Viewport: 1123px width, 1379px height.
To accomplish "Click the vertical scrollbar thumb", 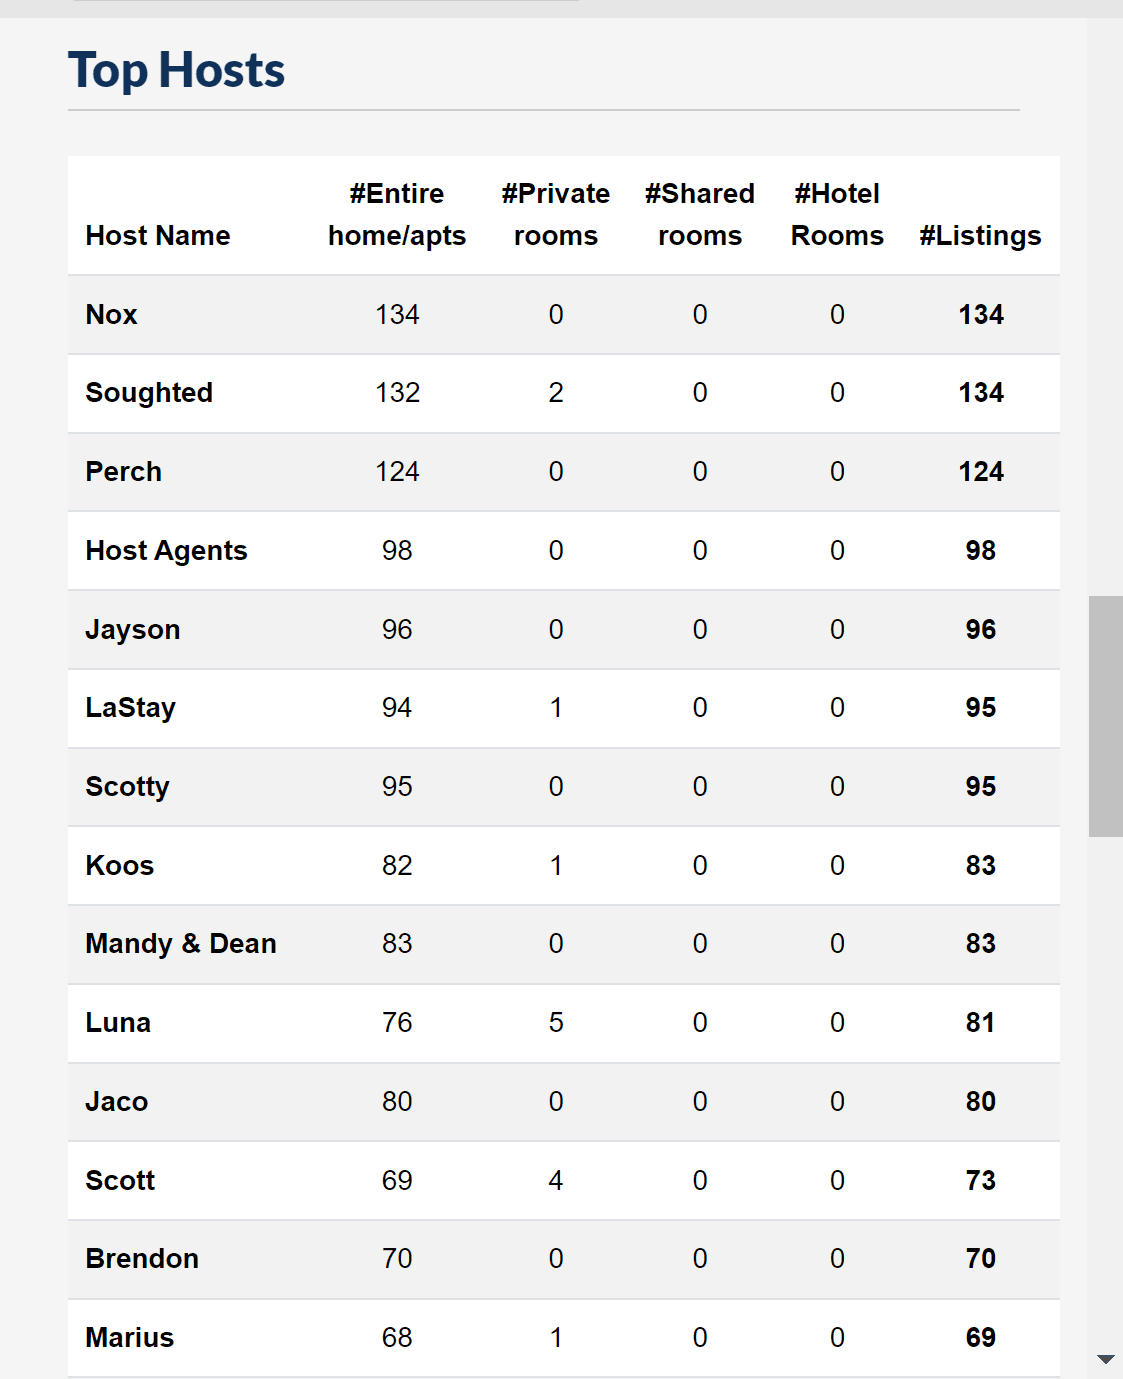I will coord(1105,716).
